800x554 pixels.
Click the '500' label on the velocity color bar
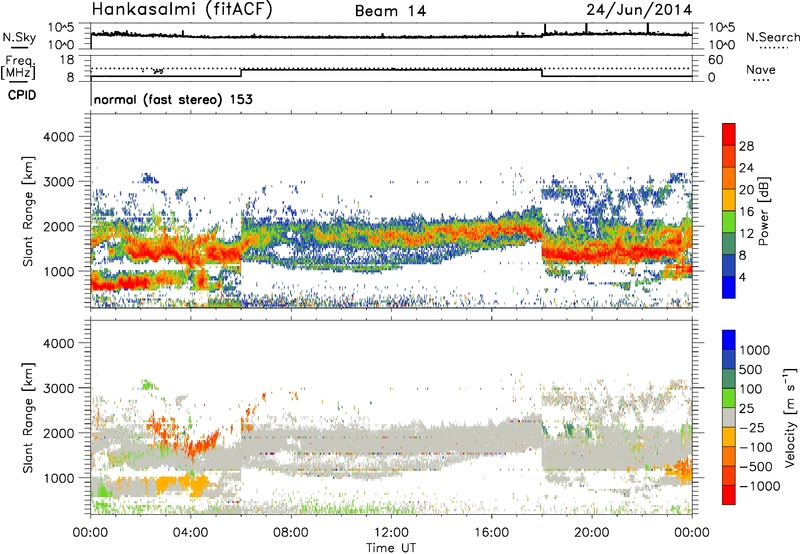[750, 370]
